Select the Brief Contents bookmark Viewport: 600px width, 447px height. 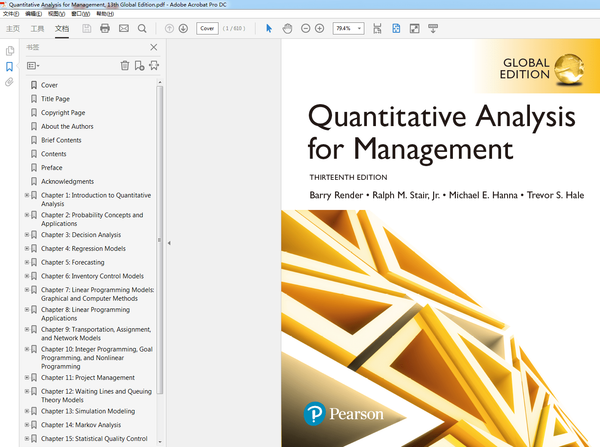pos(61,140)
